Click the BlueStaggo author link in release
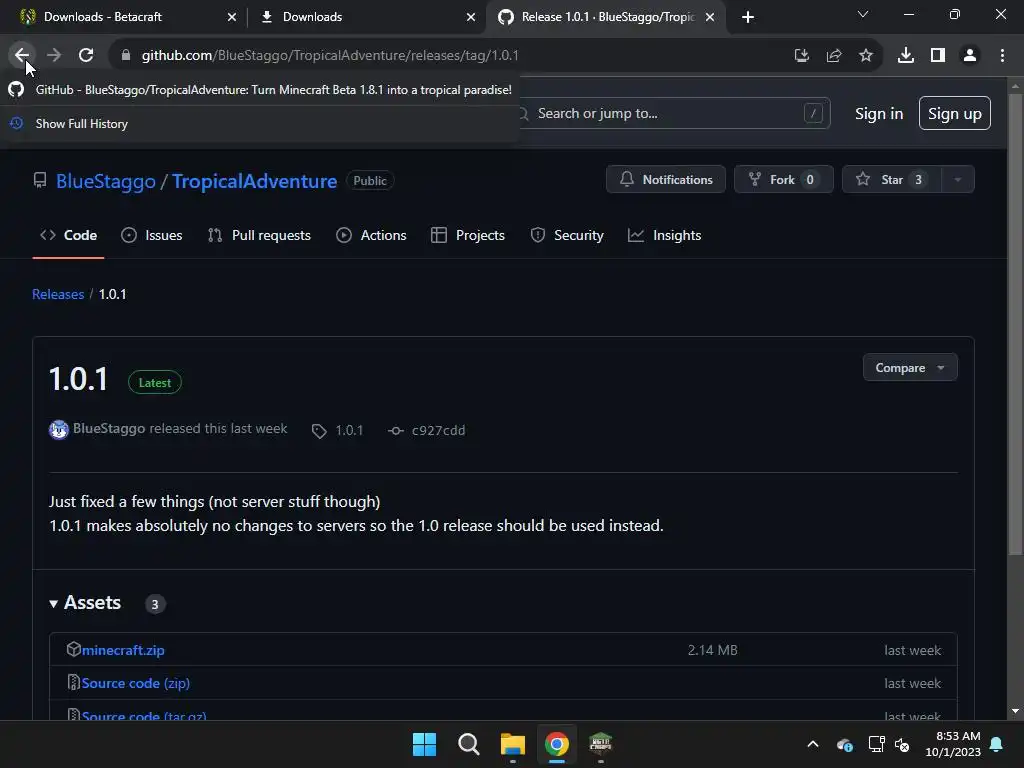This screenshot has width=1024, height=768. [109, 428]
